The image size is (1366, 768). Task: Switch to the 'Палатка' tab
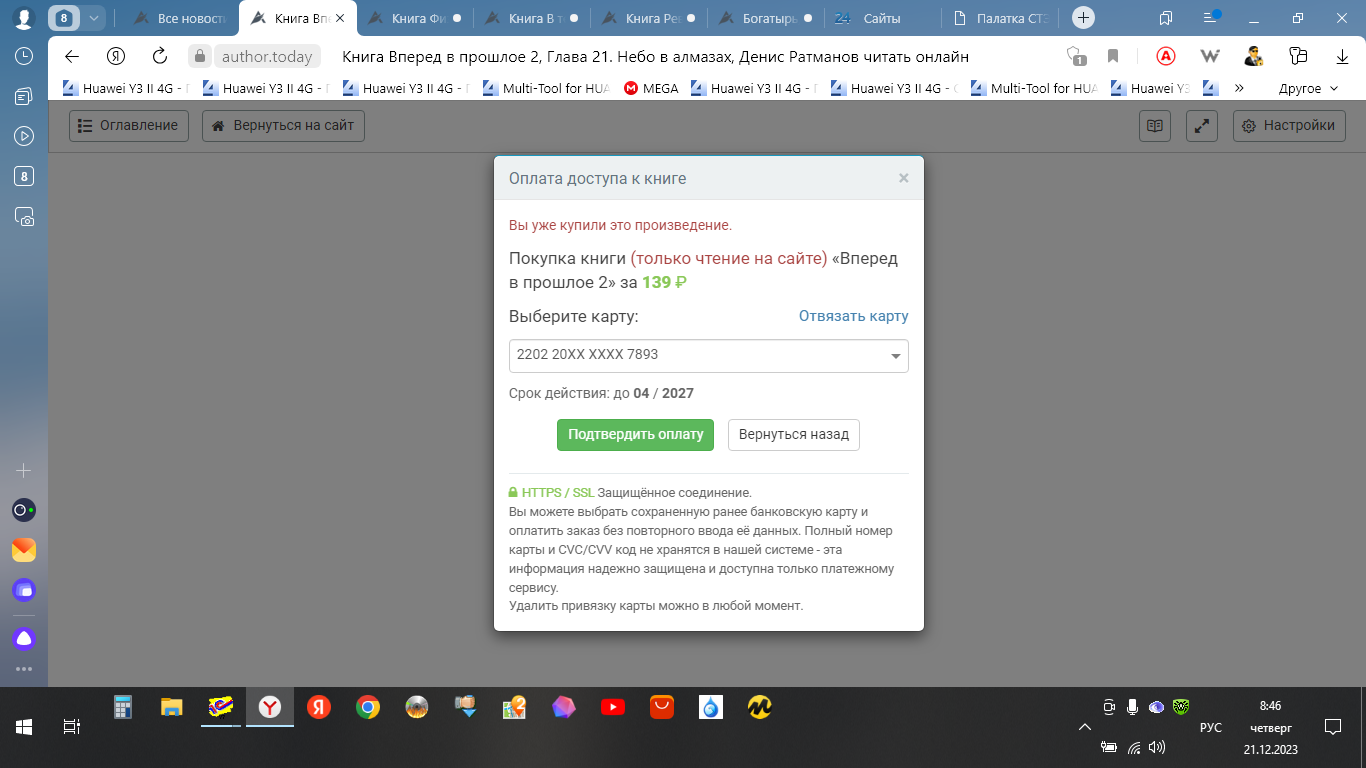pyautogui.click(x=1000, y=18)
